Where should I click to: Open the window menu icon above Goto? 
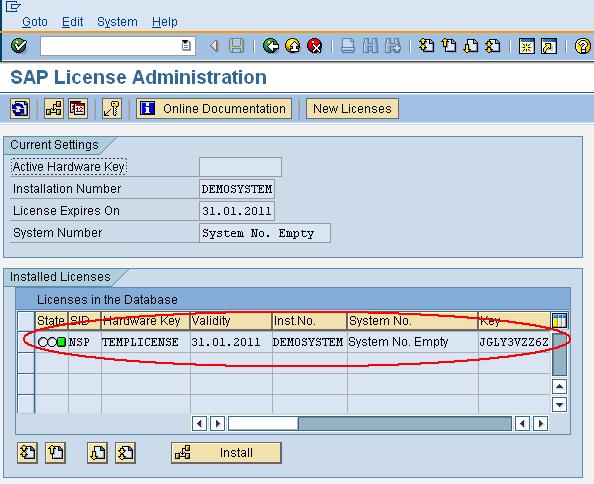(13, 6)
